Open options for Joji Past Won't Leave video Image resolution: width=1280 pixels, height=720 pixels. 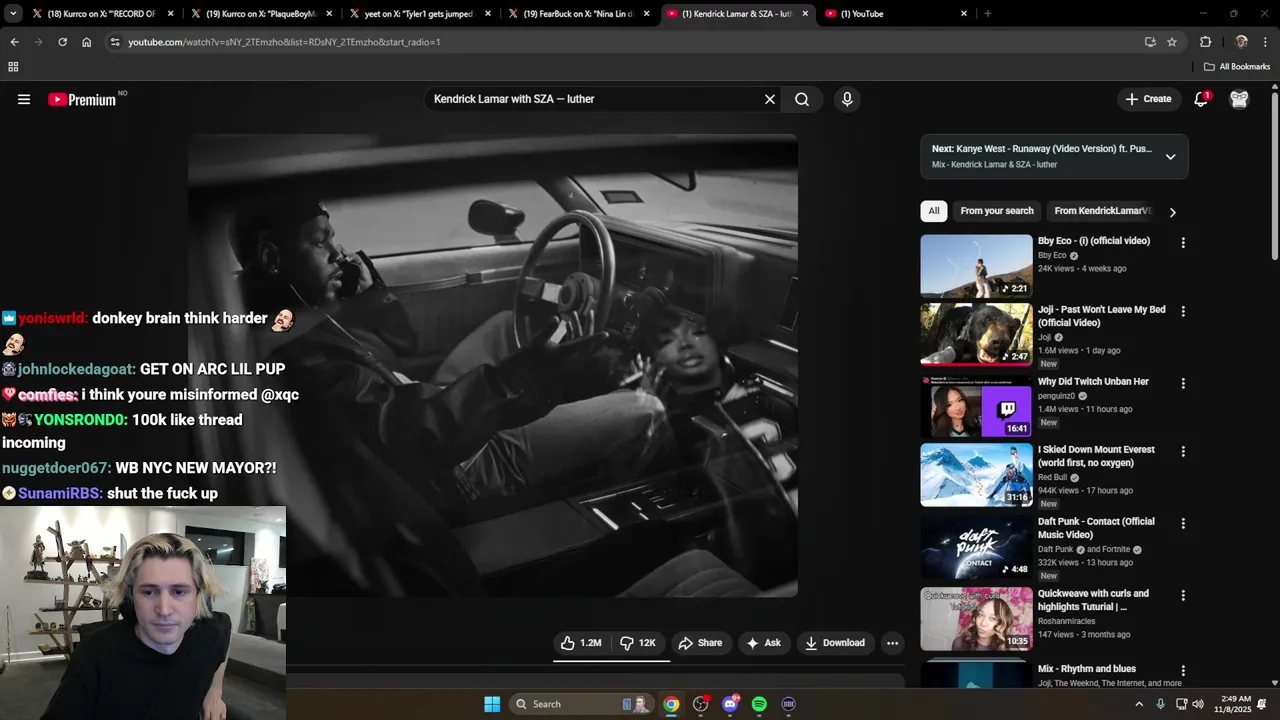click(1183, 312)
